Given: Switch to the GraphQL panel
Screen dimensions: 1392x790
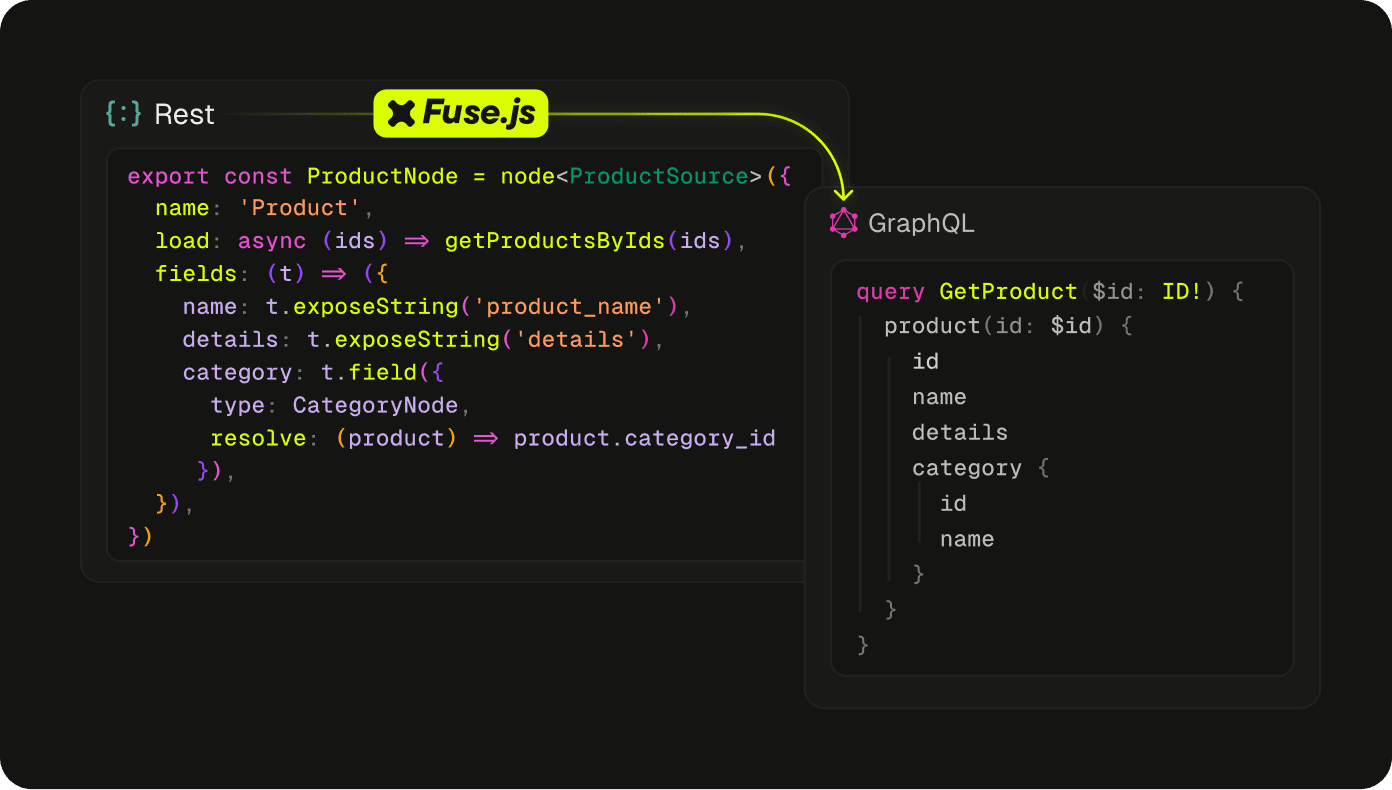Looking at the screenshot, I should point(922,223).
